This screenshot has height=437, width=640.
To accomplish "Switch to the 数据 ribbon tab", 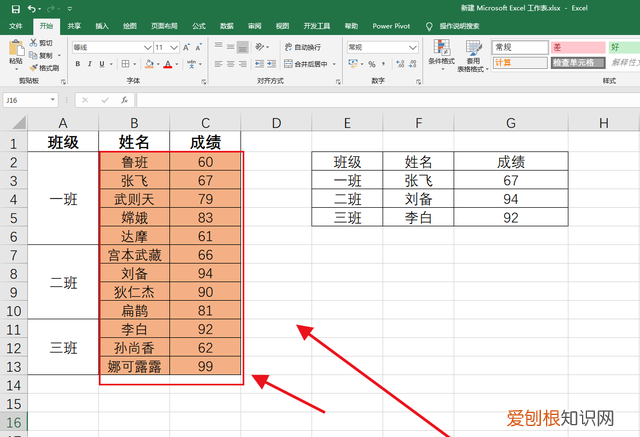I will click(x=227, y=26).
